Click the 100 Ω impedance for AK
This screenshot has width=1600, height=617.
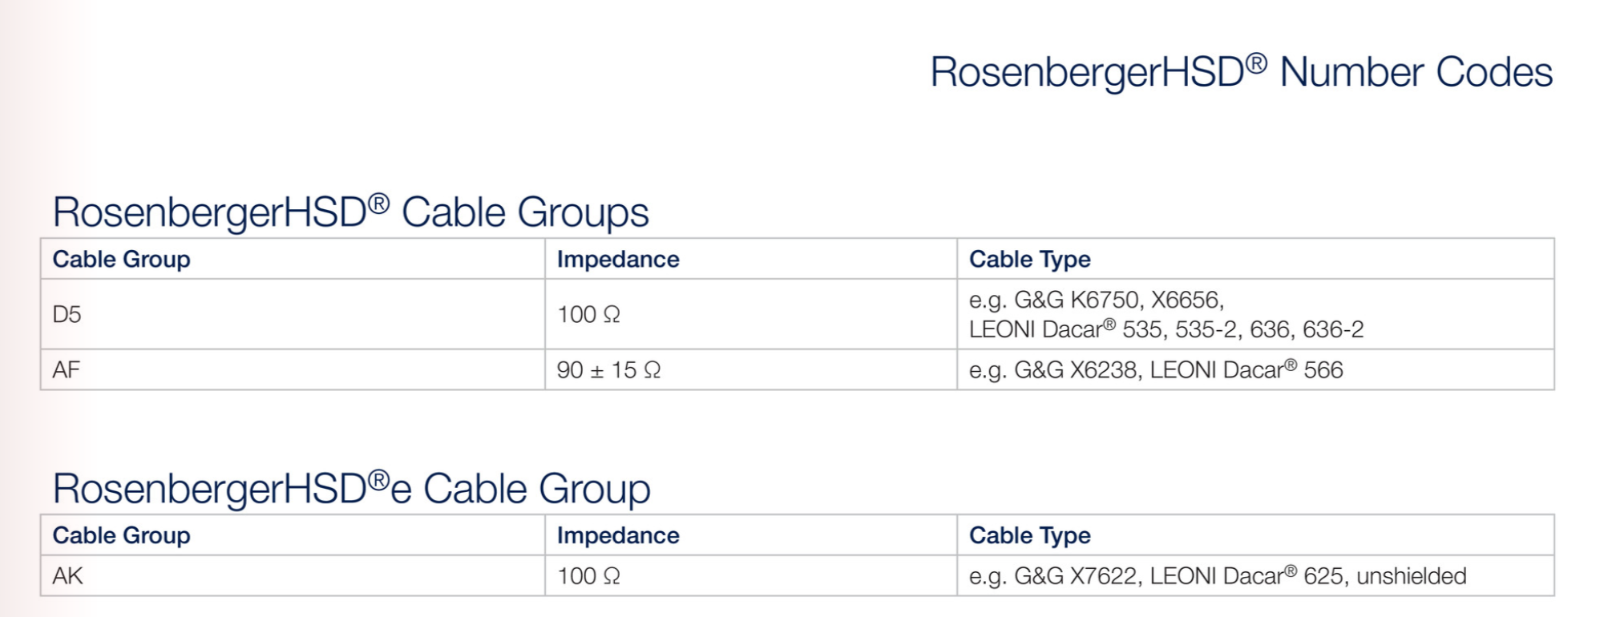589,576
